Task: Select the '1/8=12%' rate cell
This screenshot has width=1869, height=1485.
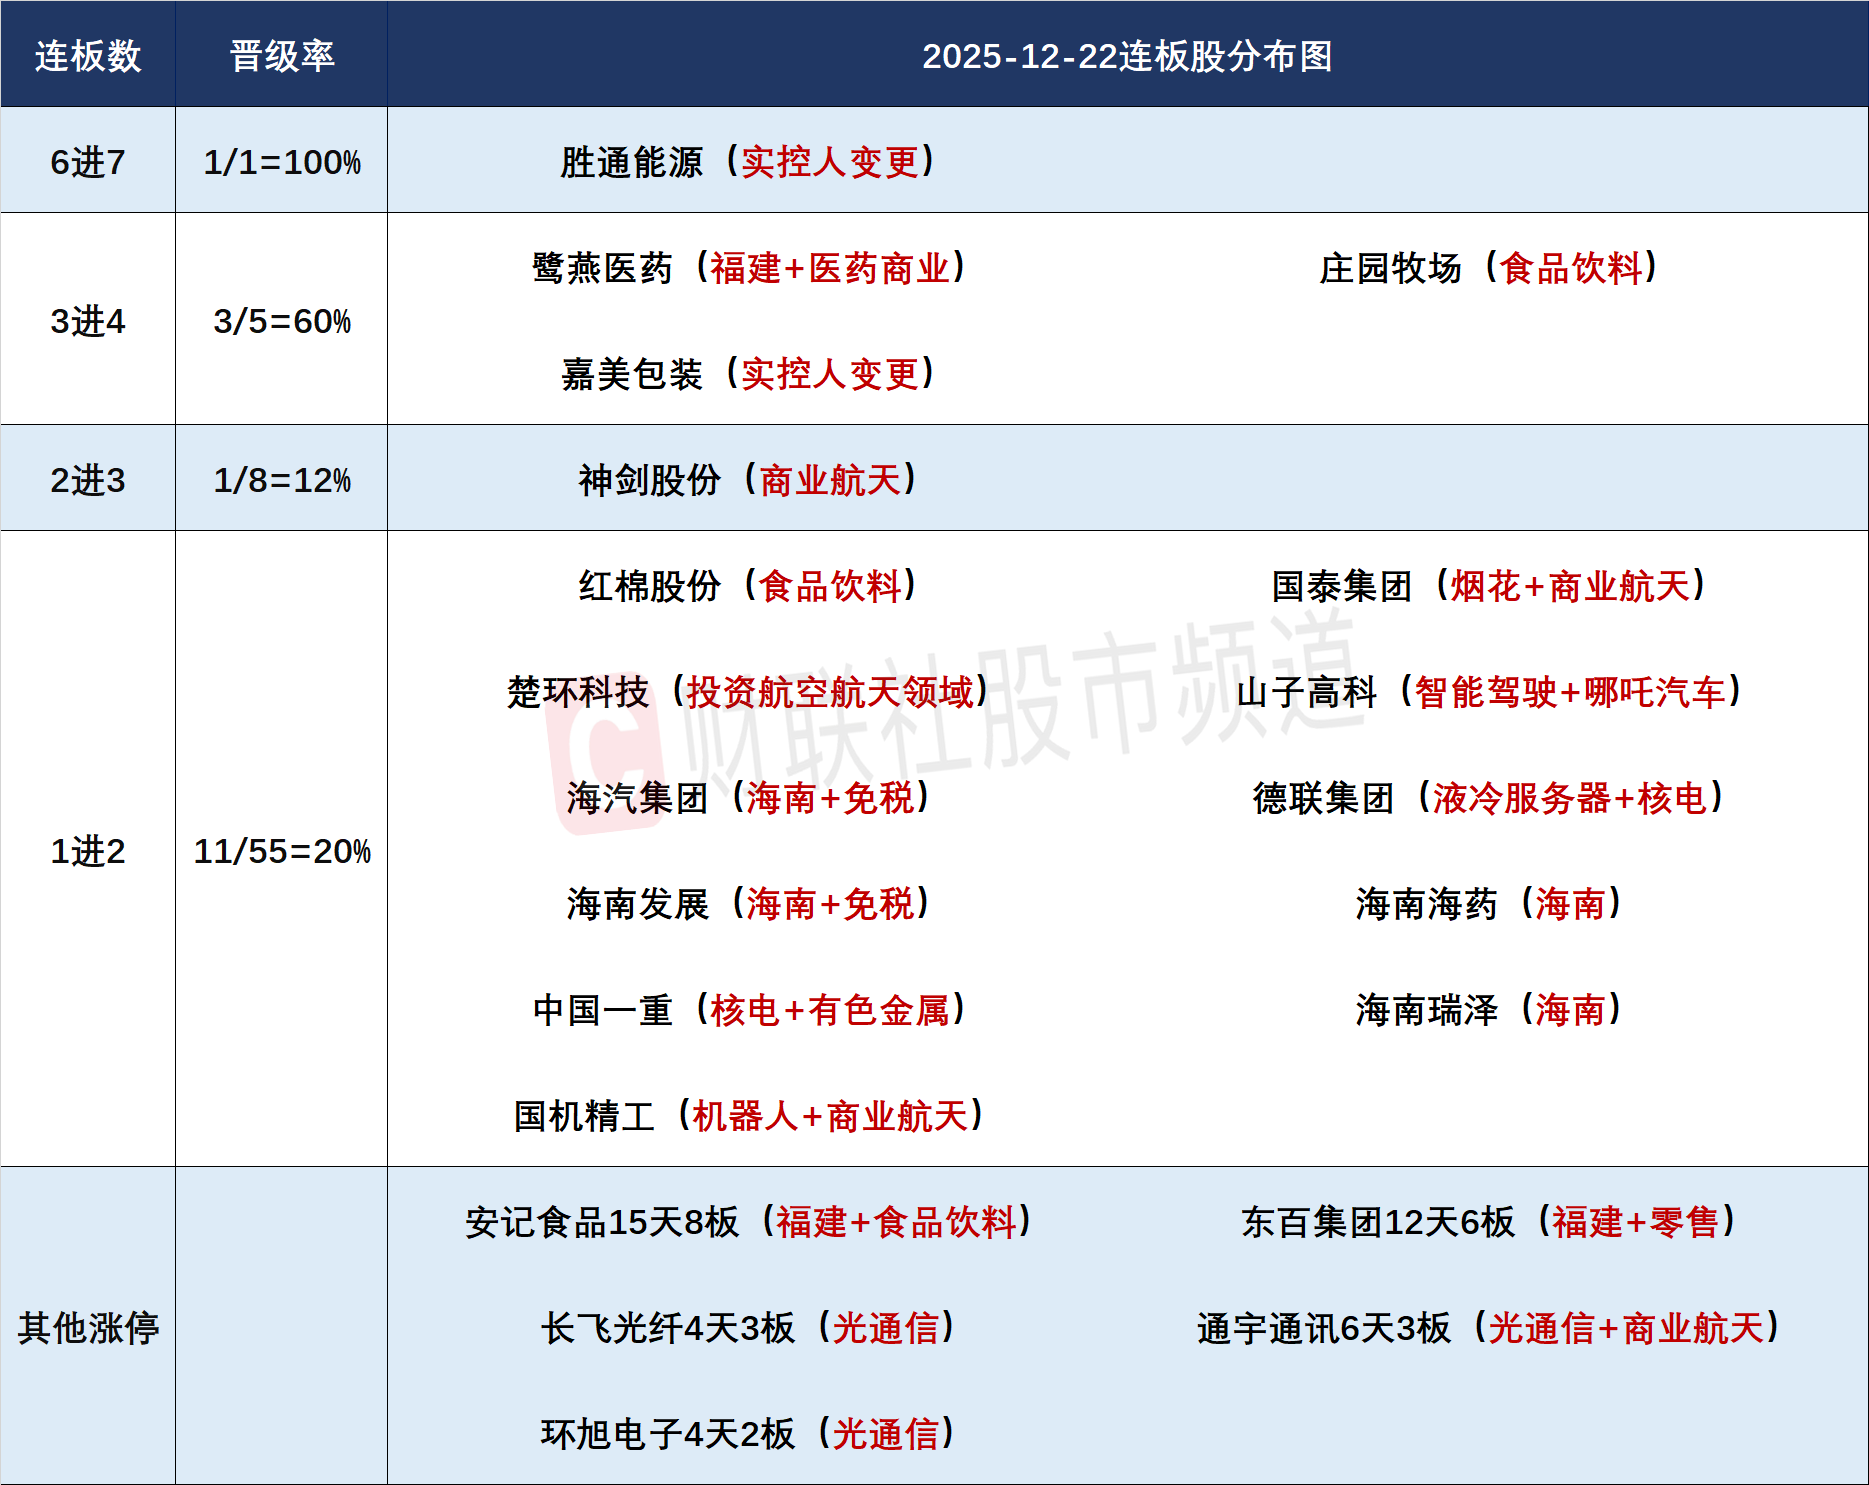Action: pyautogui.click(x=282, y=480)
